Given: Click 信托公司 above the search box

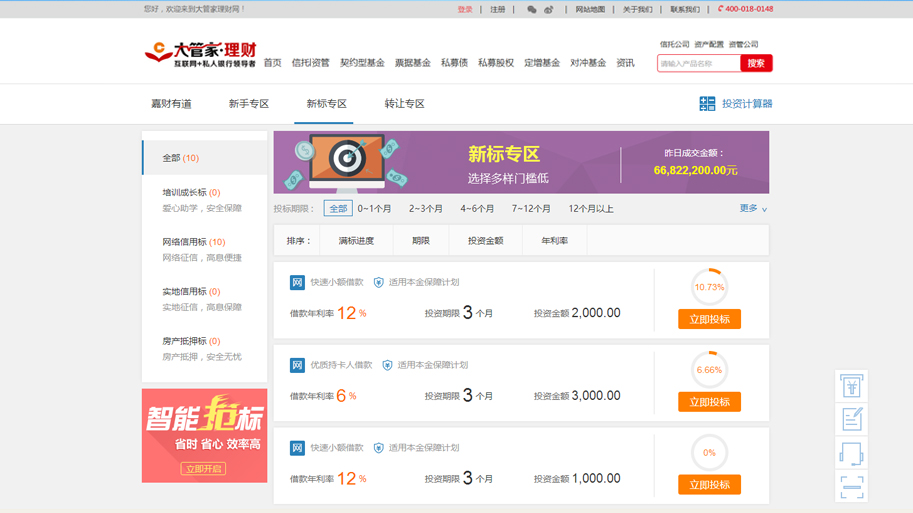Looking at the screenshot, I should (674, 44).
